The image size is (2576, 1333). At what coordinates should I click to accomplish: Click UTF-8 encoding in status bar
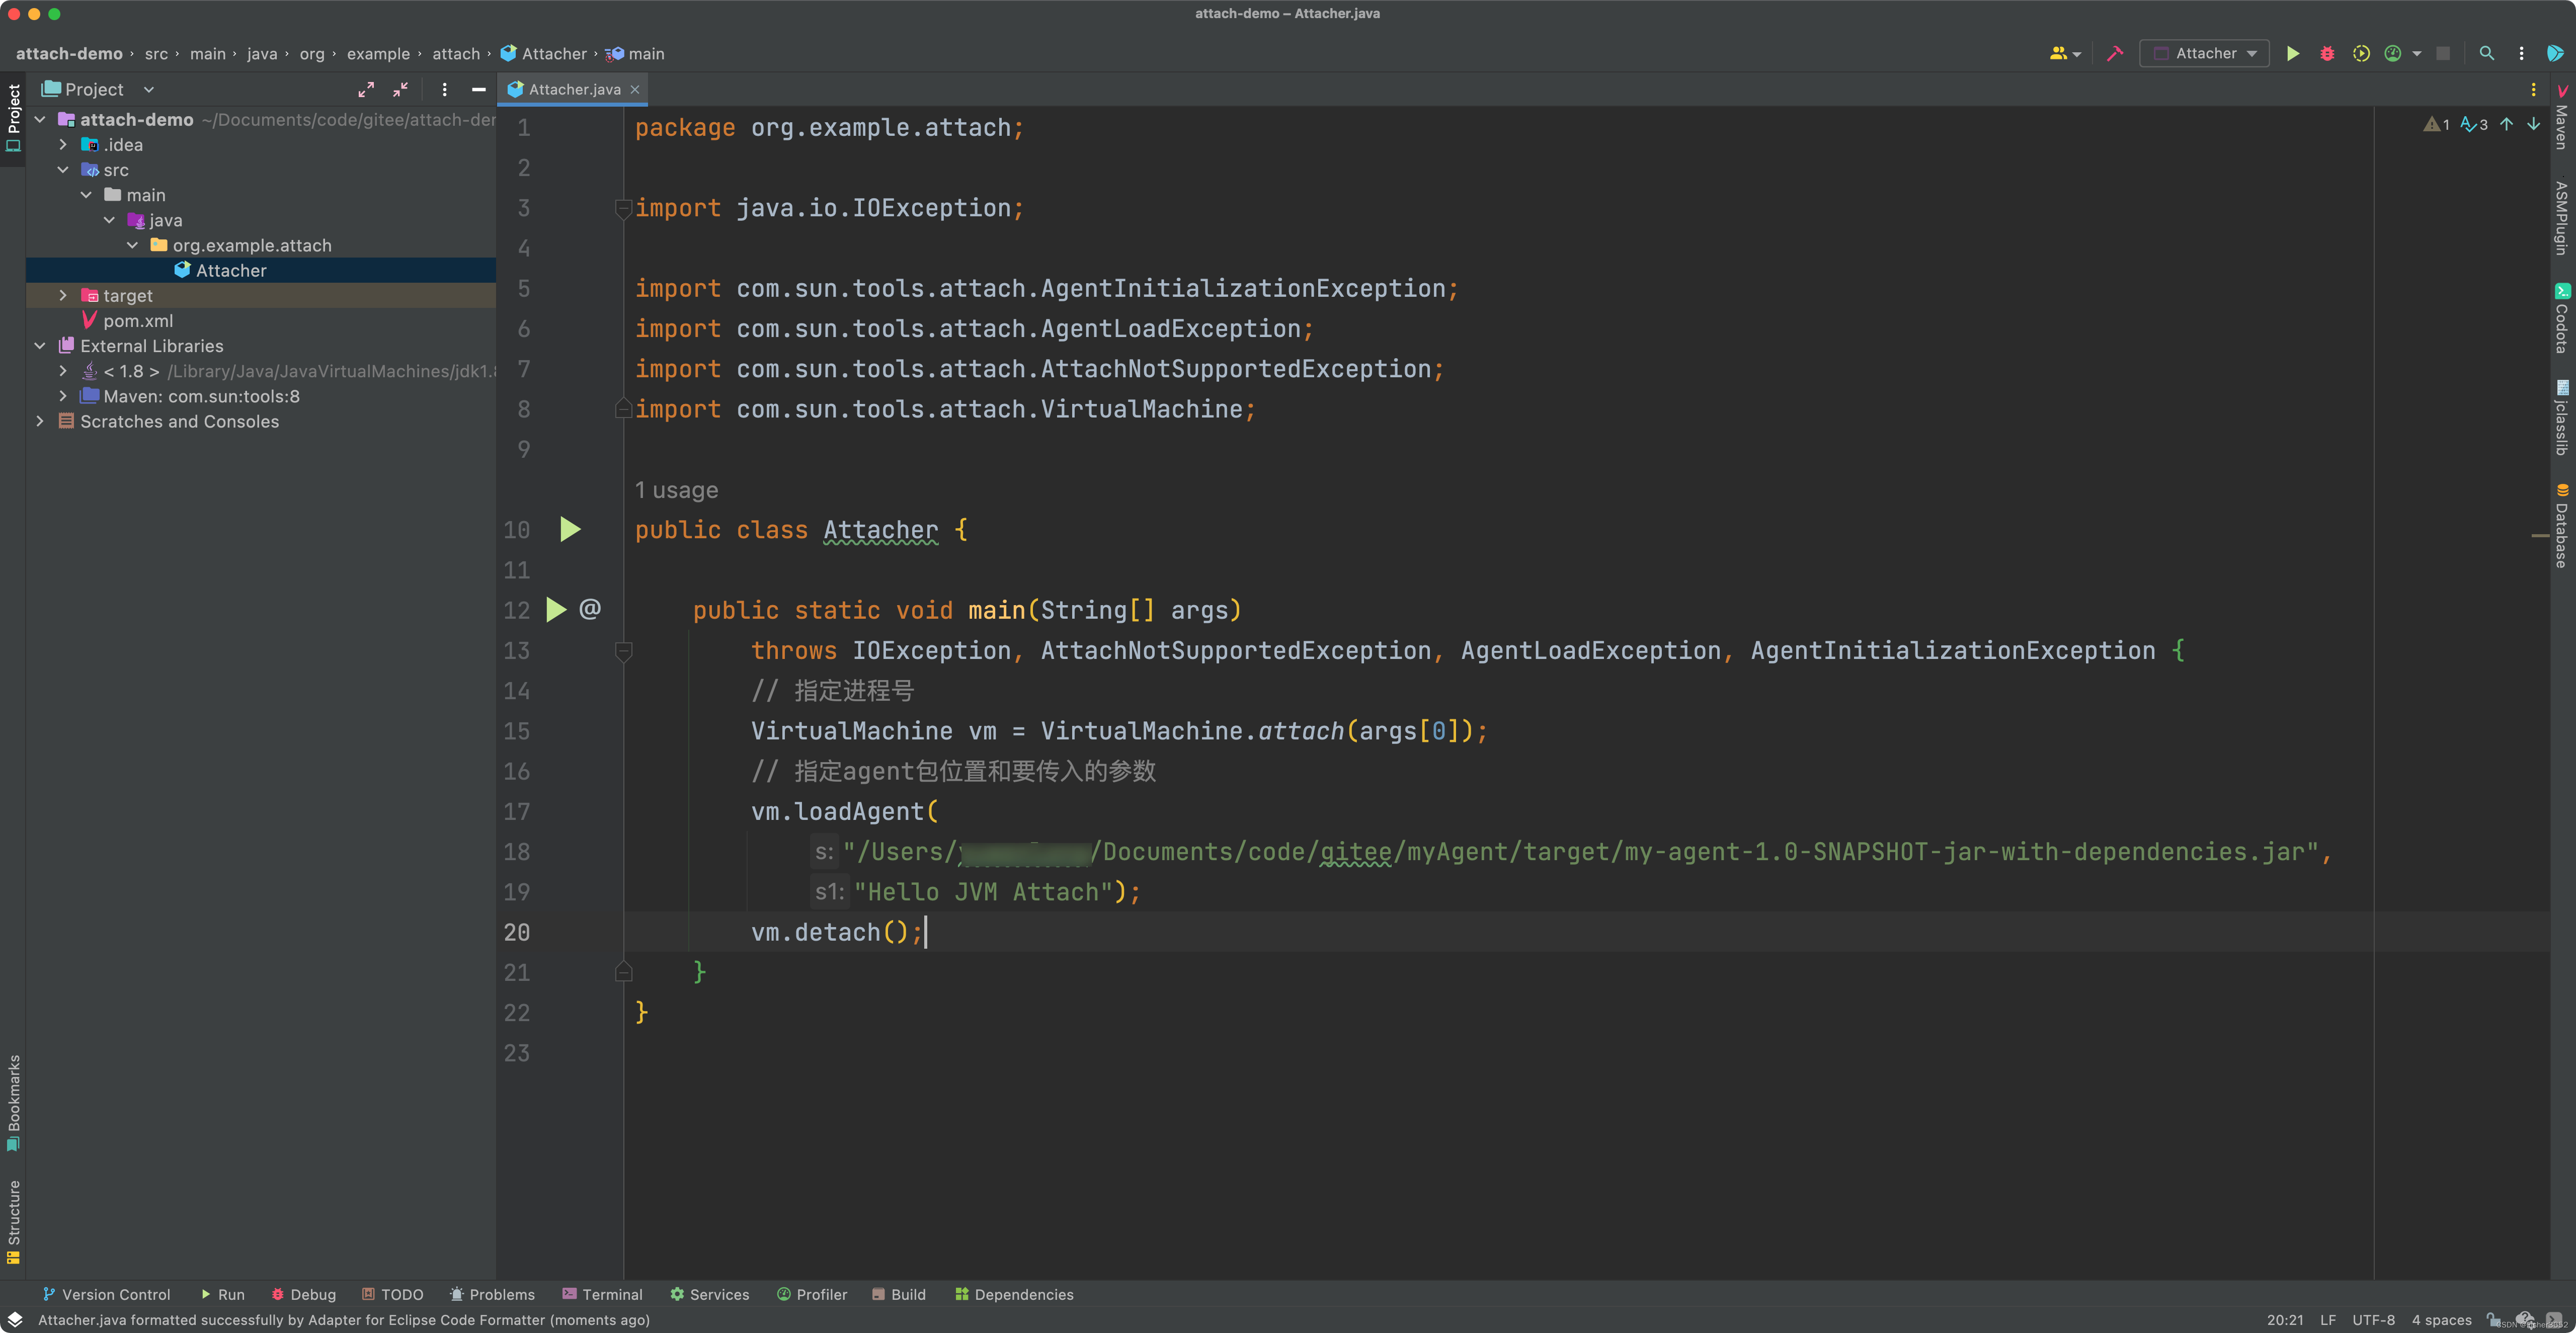click(x=2373, y=1320)
